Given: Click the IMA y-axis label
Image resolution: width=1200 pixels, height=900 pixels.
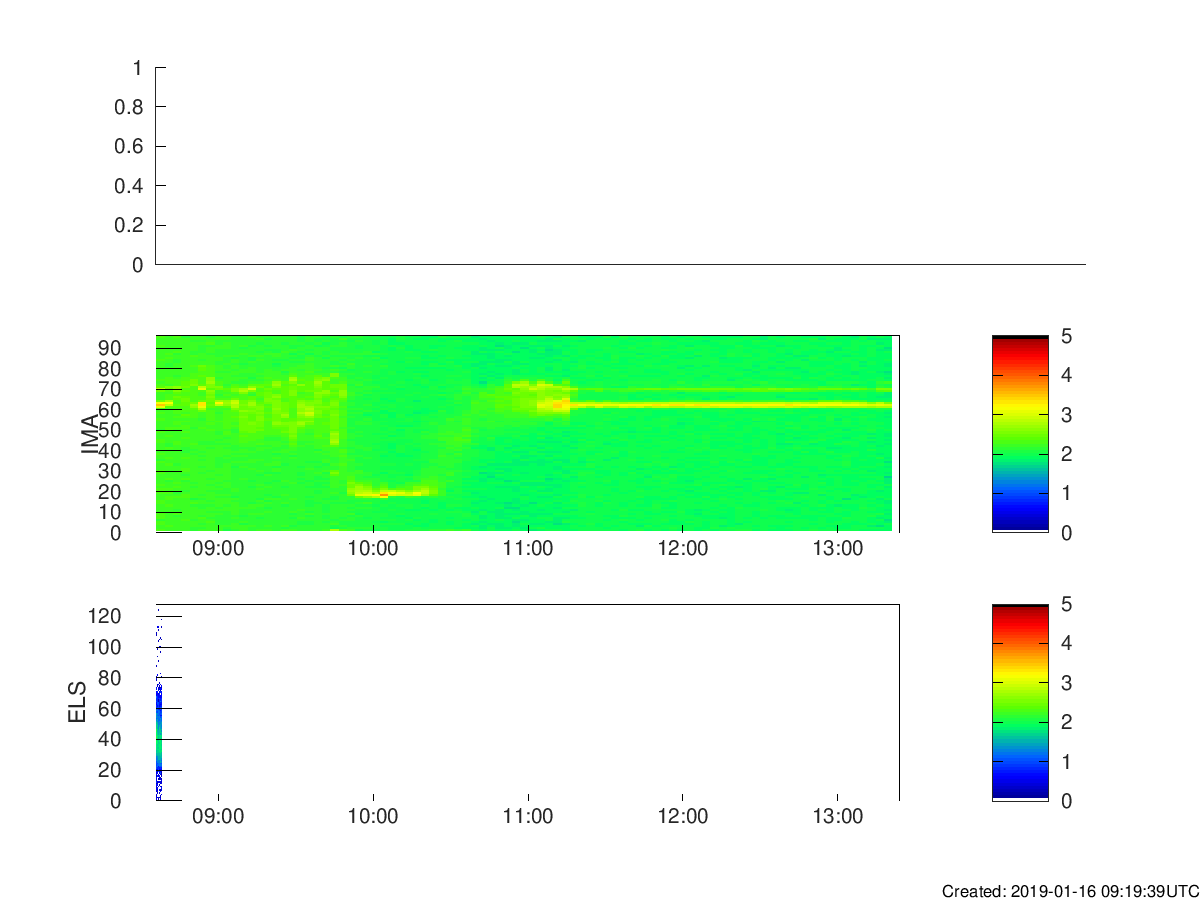Looking at the screenshot, I should (x=90, y=434).
